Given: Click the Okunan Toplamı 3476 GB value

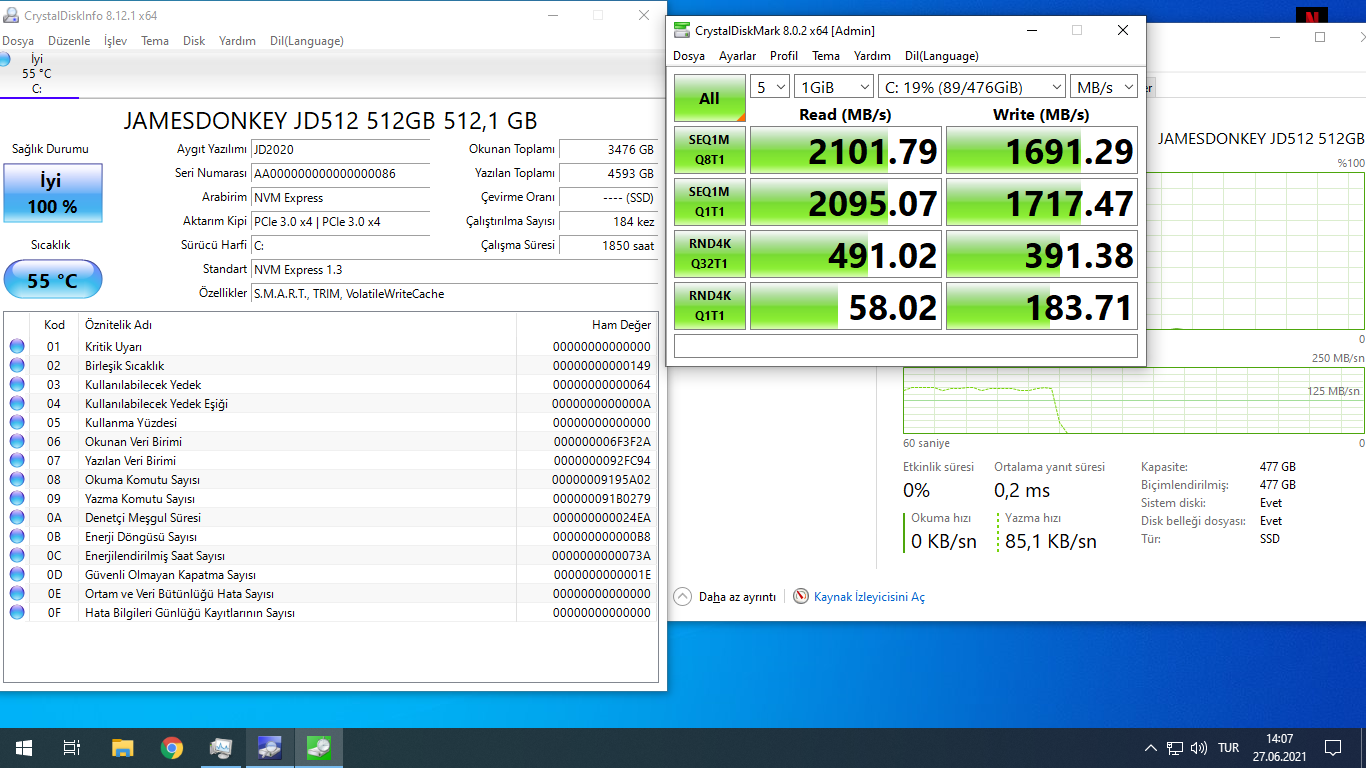Looking at the screenshot, I should (x=608, y=150).
